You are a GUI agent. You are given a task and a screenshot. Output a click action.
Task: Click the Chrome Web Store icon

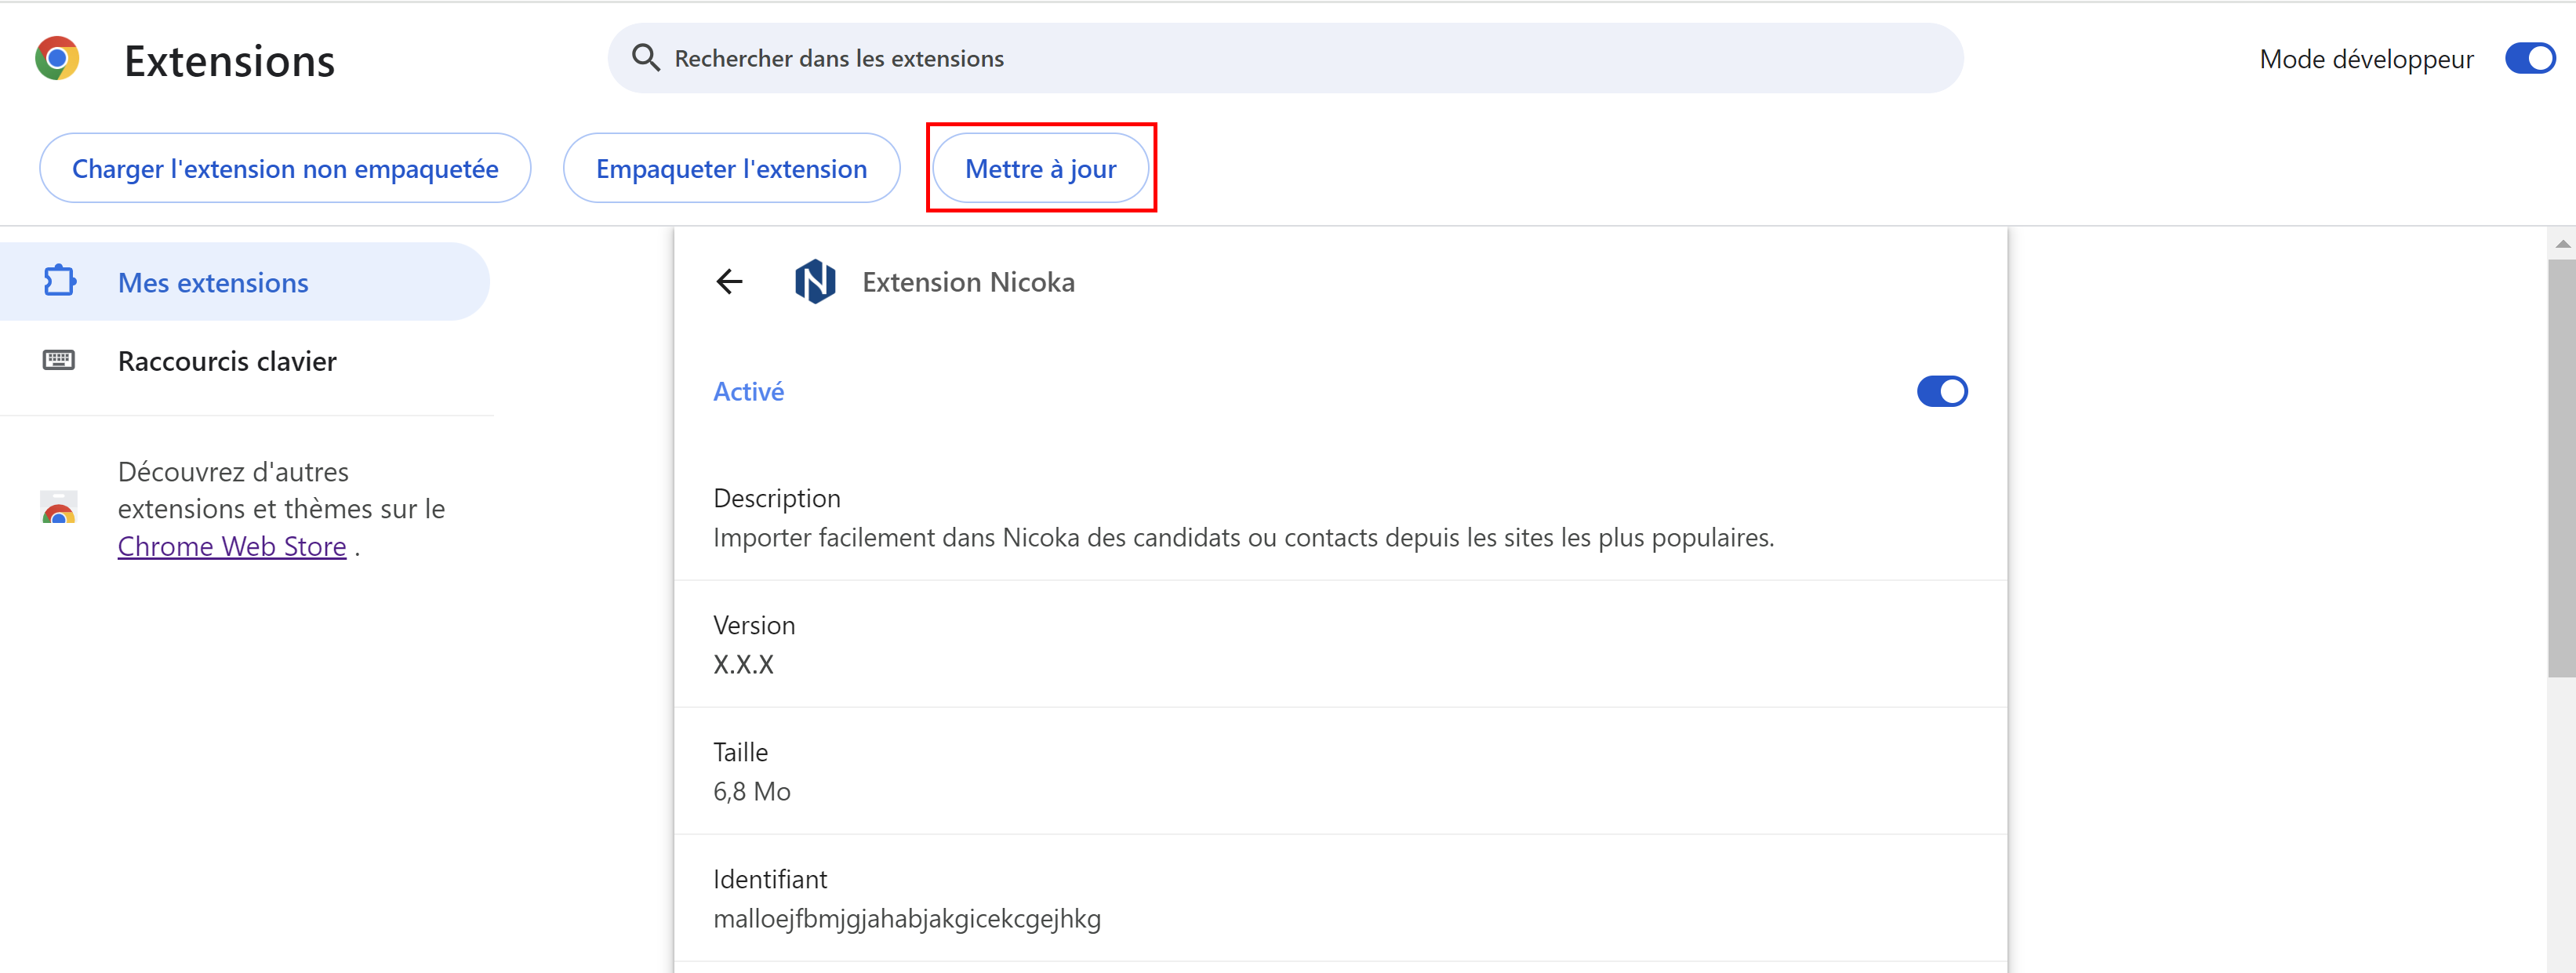tap(59, 508)
